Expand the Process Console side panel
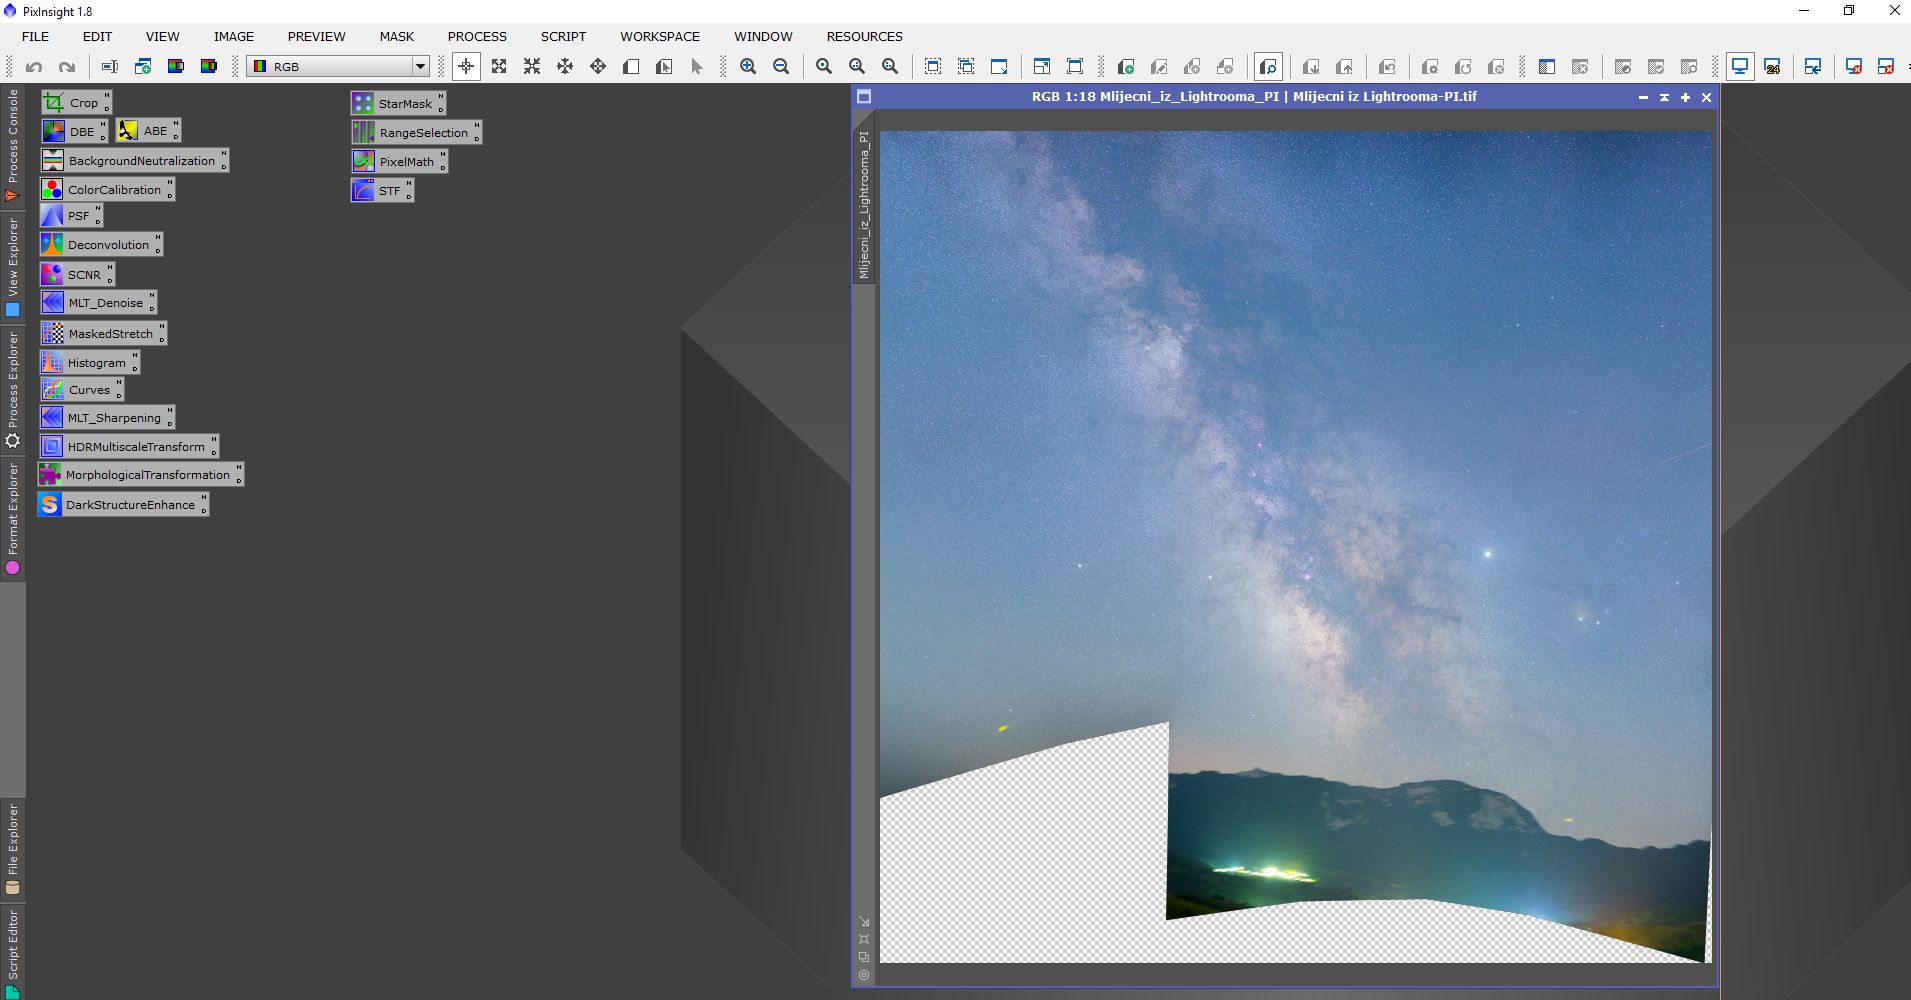The width and height of the screenshot is (1911, 1000). 13,145
